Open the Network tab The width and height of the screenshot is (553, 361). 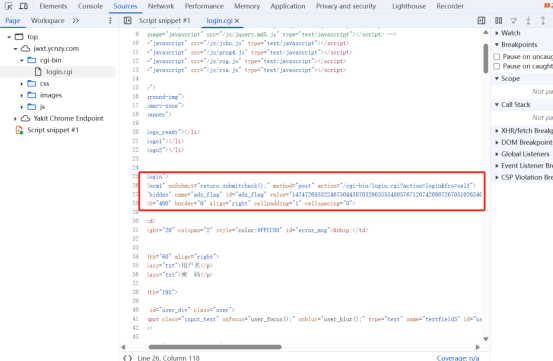point(161,6)
